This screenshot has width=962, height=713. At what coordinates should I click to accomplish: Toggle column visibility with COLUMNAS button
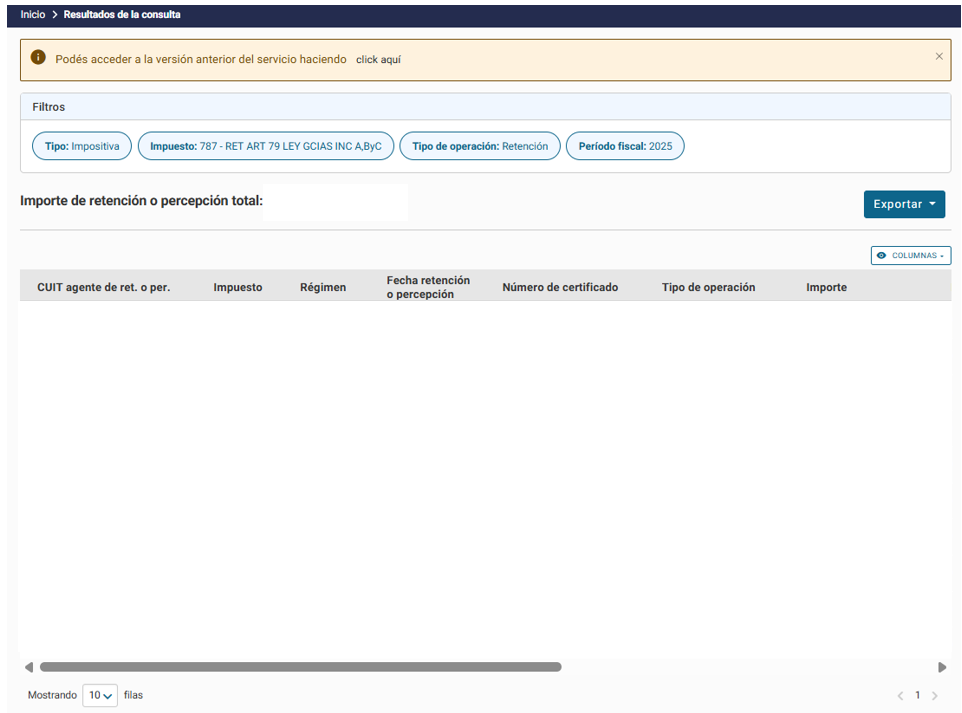pyautogui.click(x=910, y=256)
